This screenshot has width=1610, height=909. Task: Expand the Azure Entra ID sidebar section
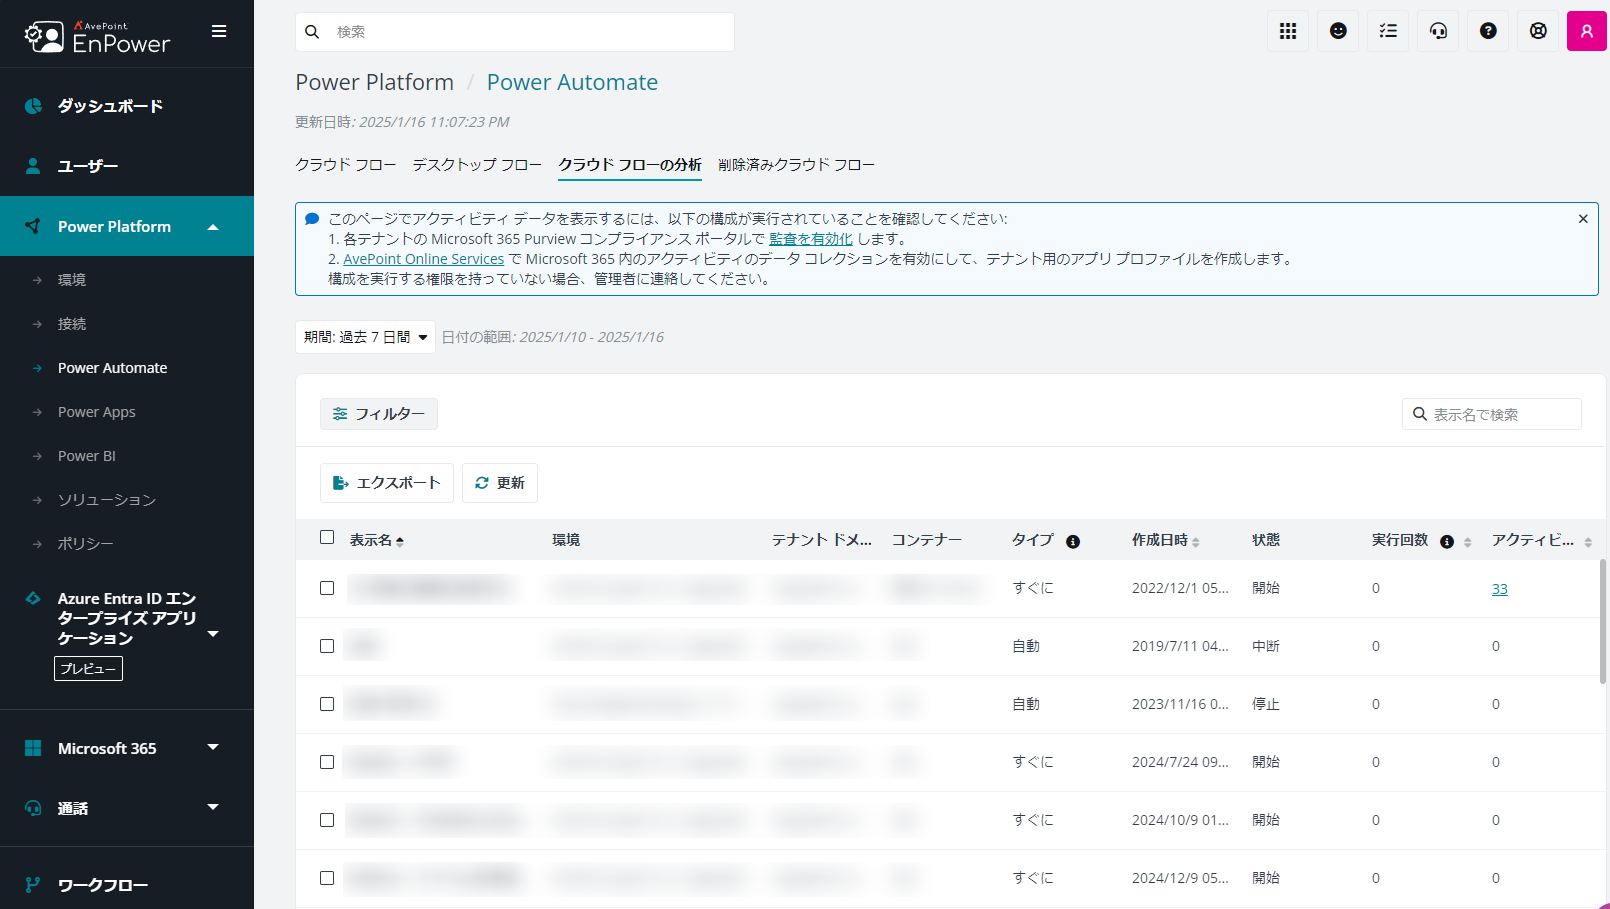(x=213, y=634)
